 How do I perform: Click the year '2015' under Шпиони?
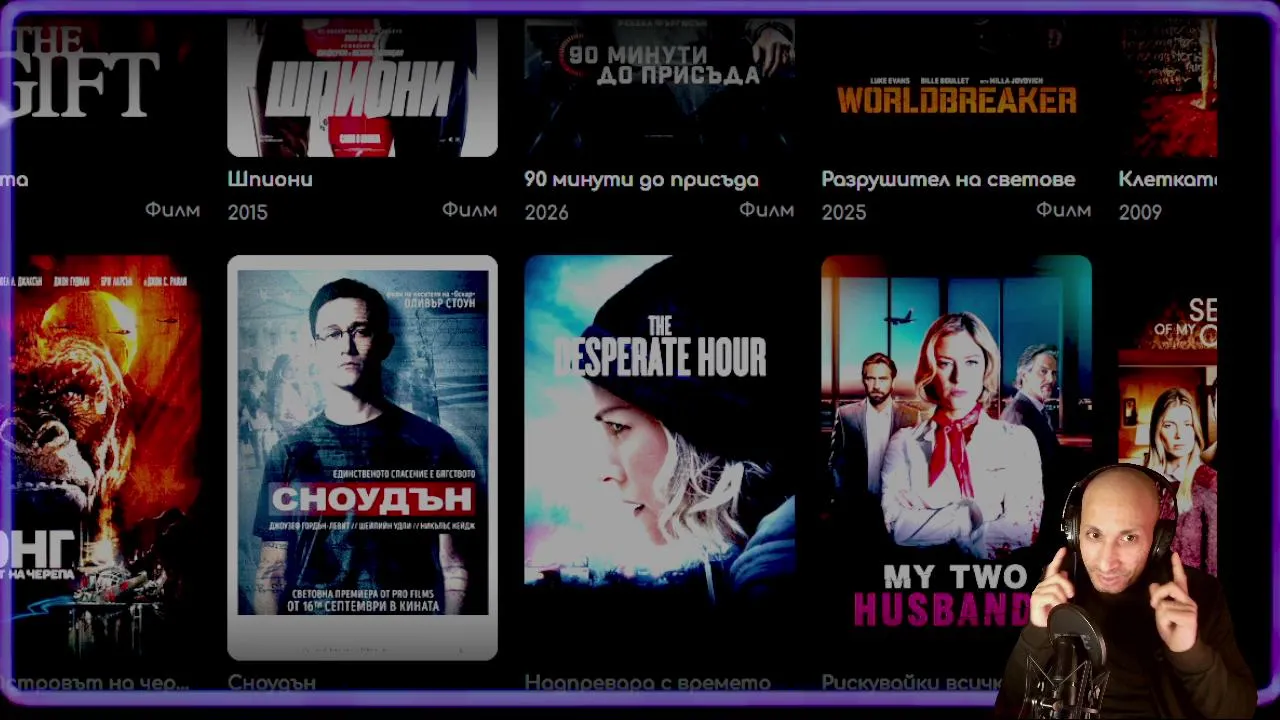[x=247, y=212]
